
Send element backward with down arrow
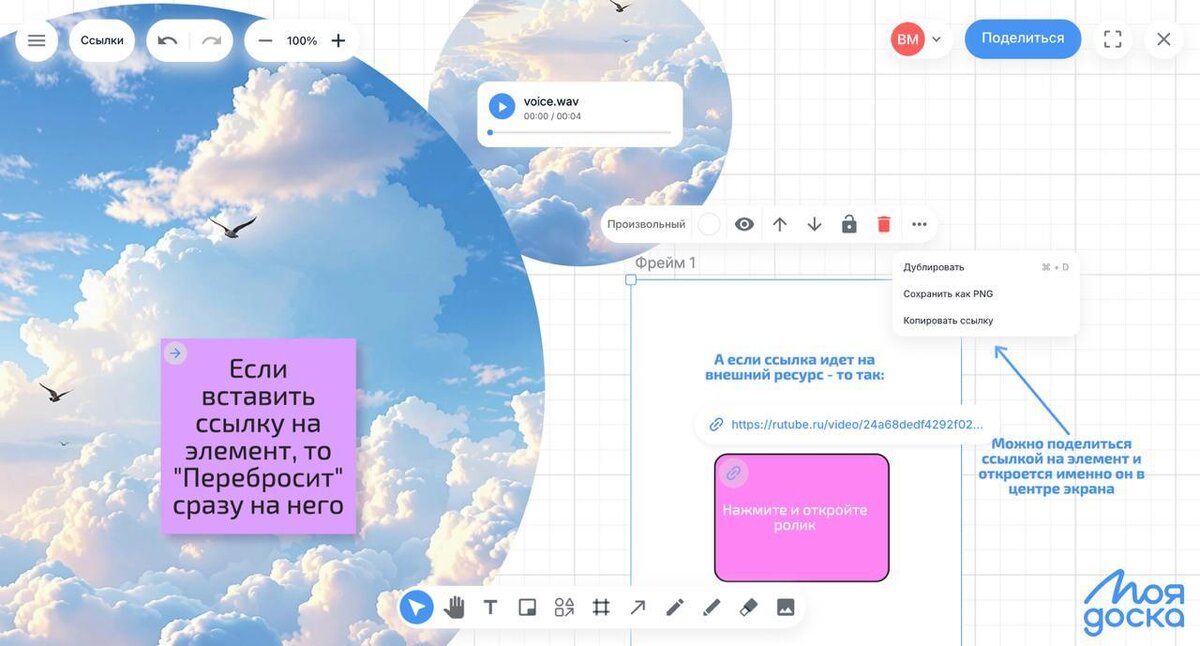814,225
